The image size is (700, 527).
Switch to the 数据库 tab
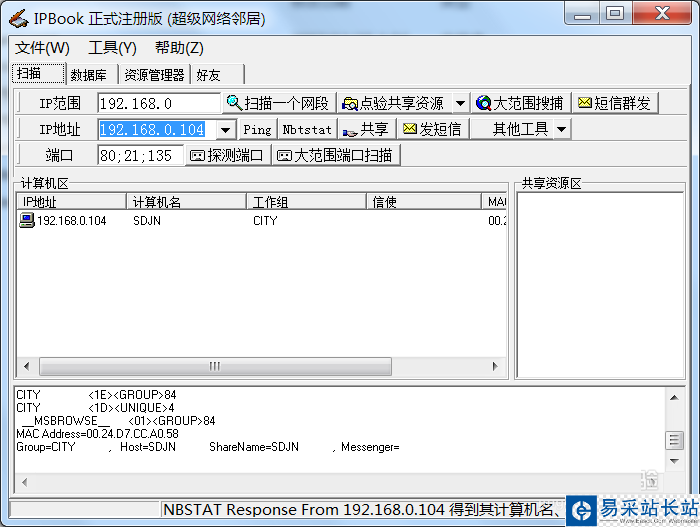coord(92,75)
